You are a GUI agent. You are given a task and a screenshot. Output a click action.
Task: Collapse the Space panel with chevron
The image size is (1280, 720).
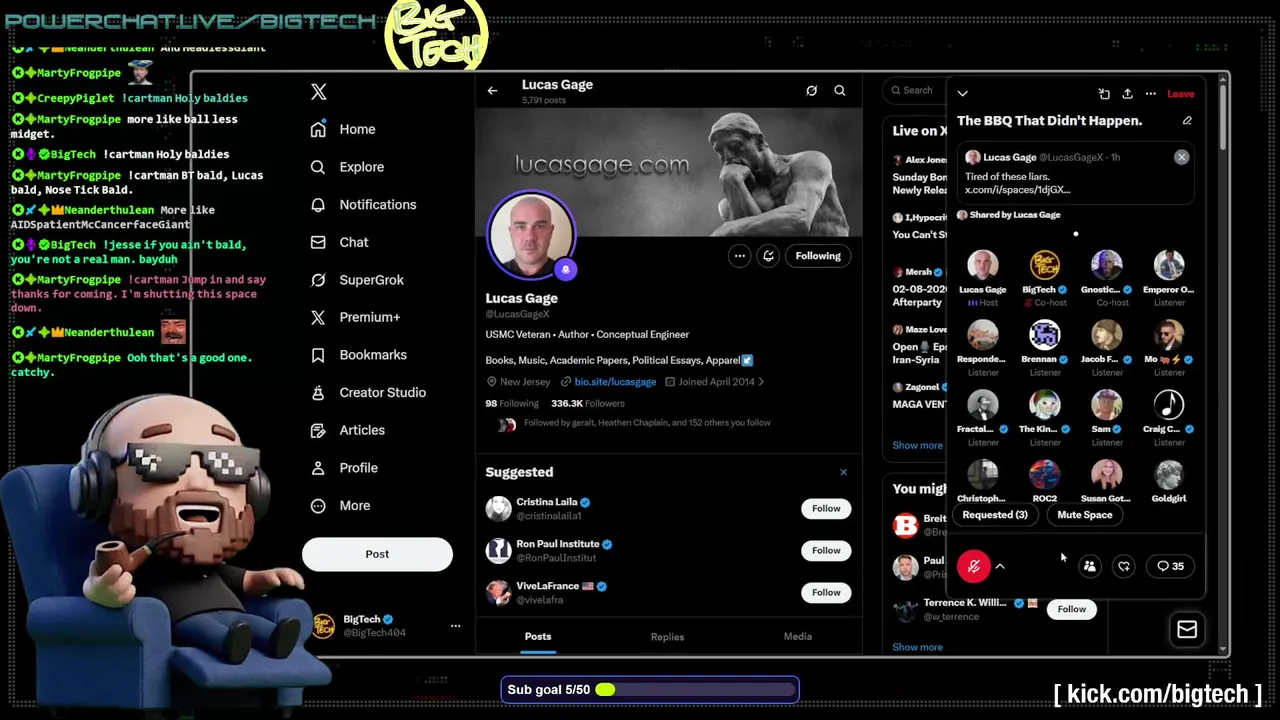coord(962,94)
